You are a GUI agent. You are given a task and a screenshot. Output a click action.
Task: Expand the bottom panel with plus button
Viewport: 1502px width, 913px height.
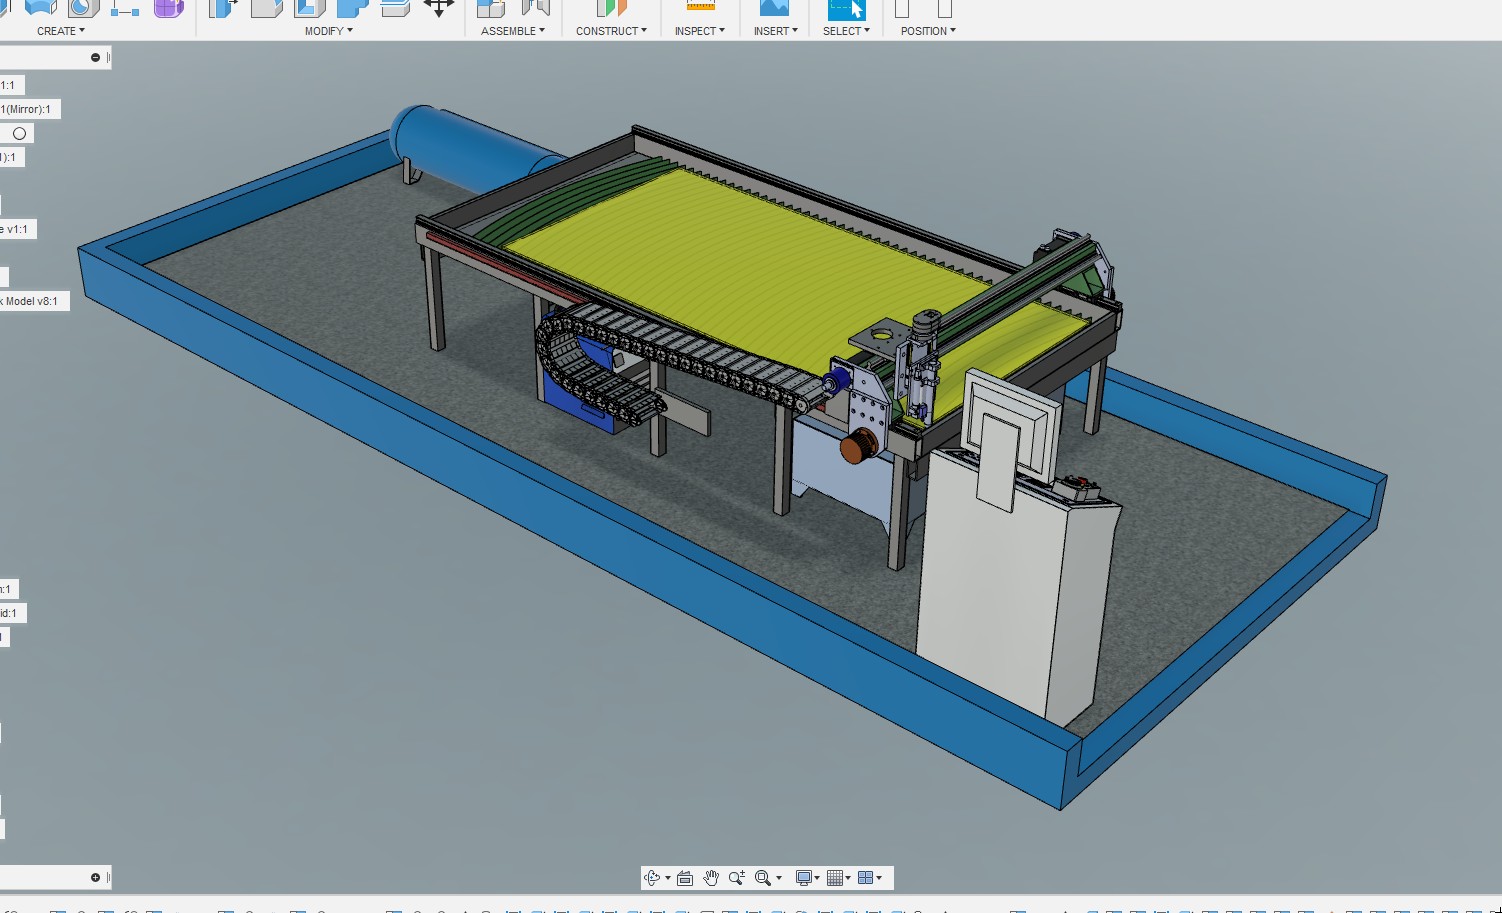(96, 877)
